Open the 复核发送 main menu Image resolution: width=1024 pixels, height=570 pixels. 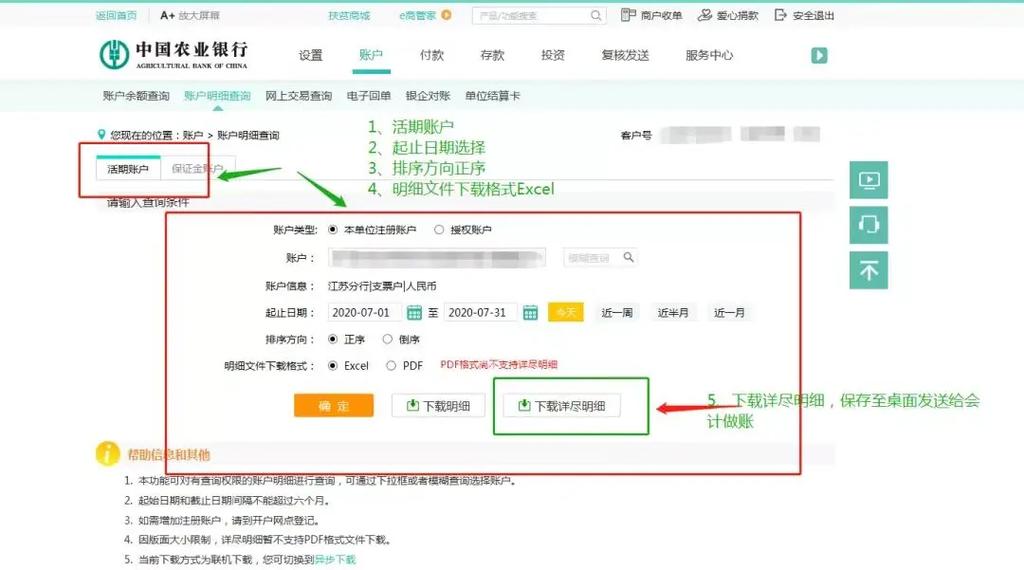(626, 55)
